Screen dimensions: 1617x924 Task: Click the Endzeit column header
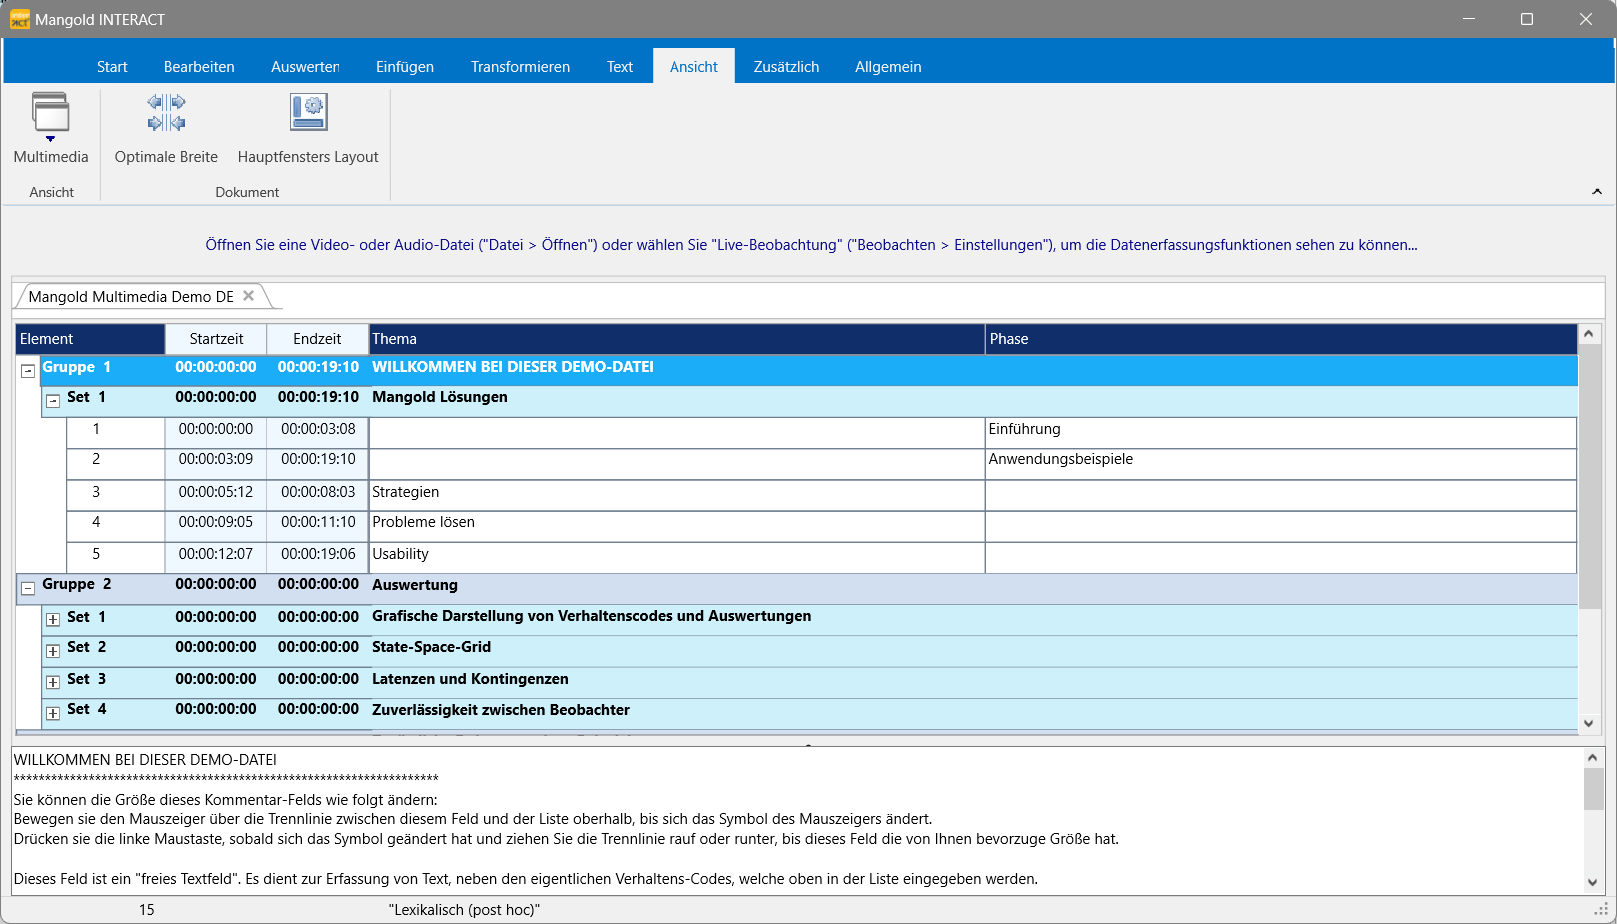click(x=317, y=339)
